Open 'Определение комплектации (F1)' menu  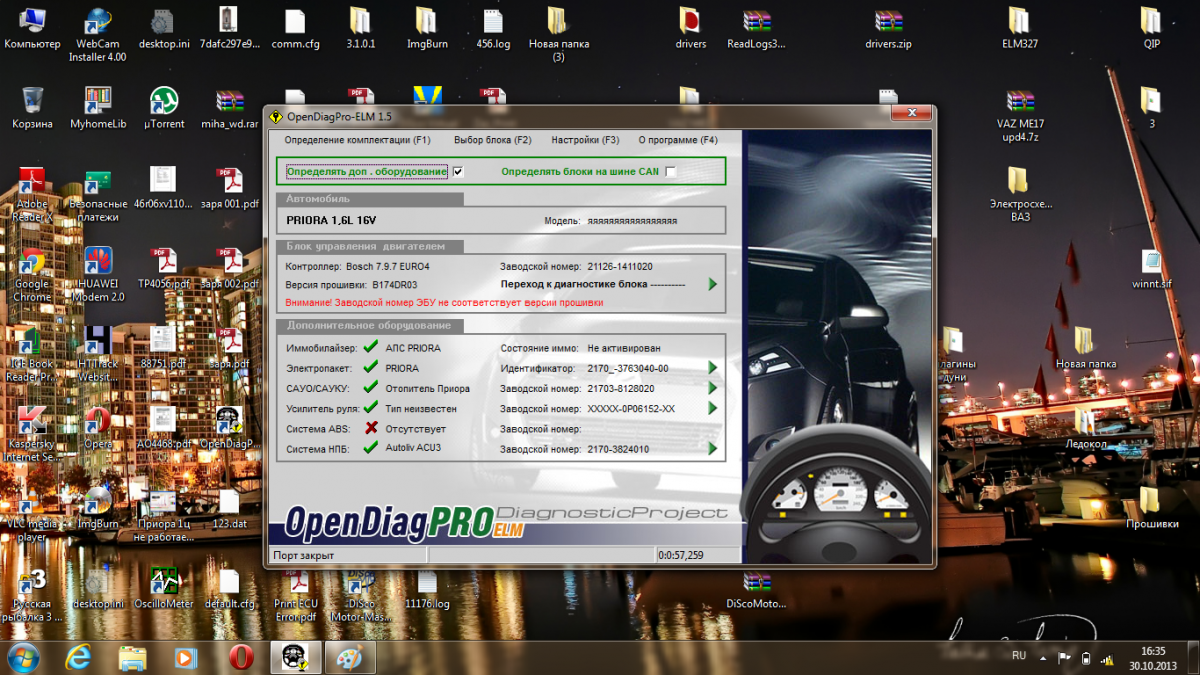pyautogui.click(x=357, y=140)
